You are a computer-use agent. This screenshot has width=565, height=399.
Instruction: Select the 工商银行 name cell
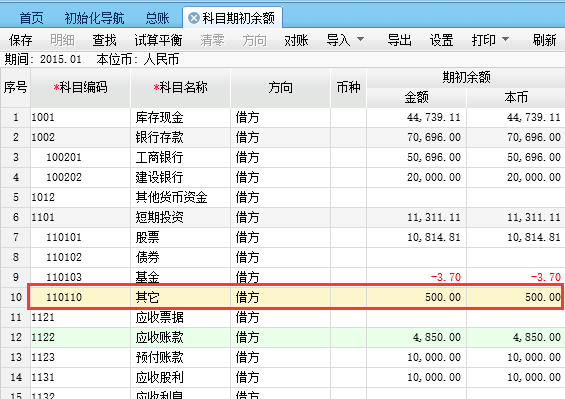point(181,158)
